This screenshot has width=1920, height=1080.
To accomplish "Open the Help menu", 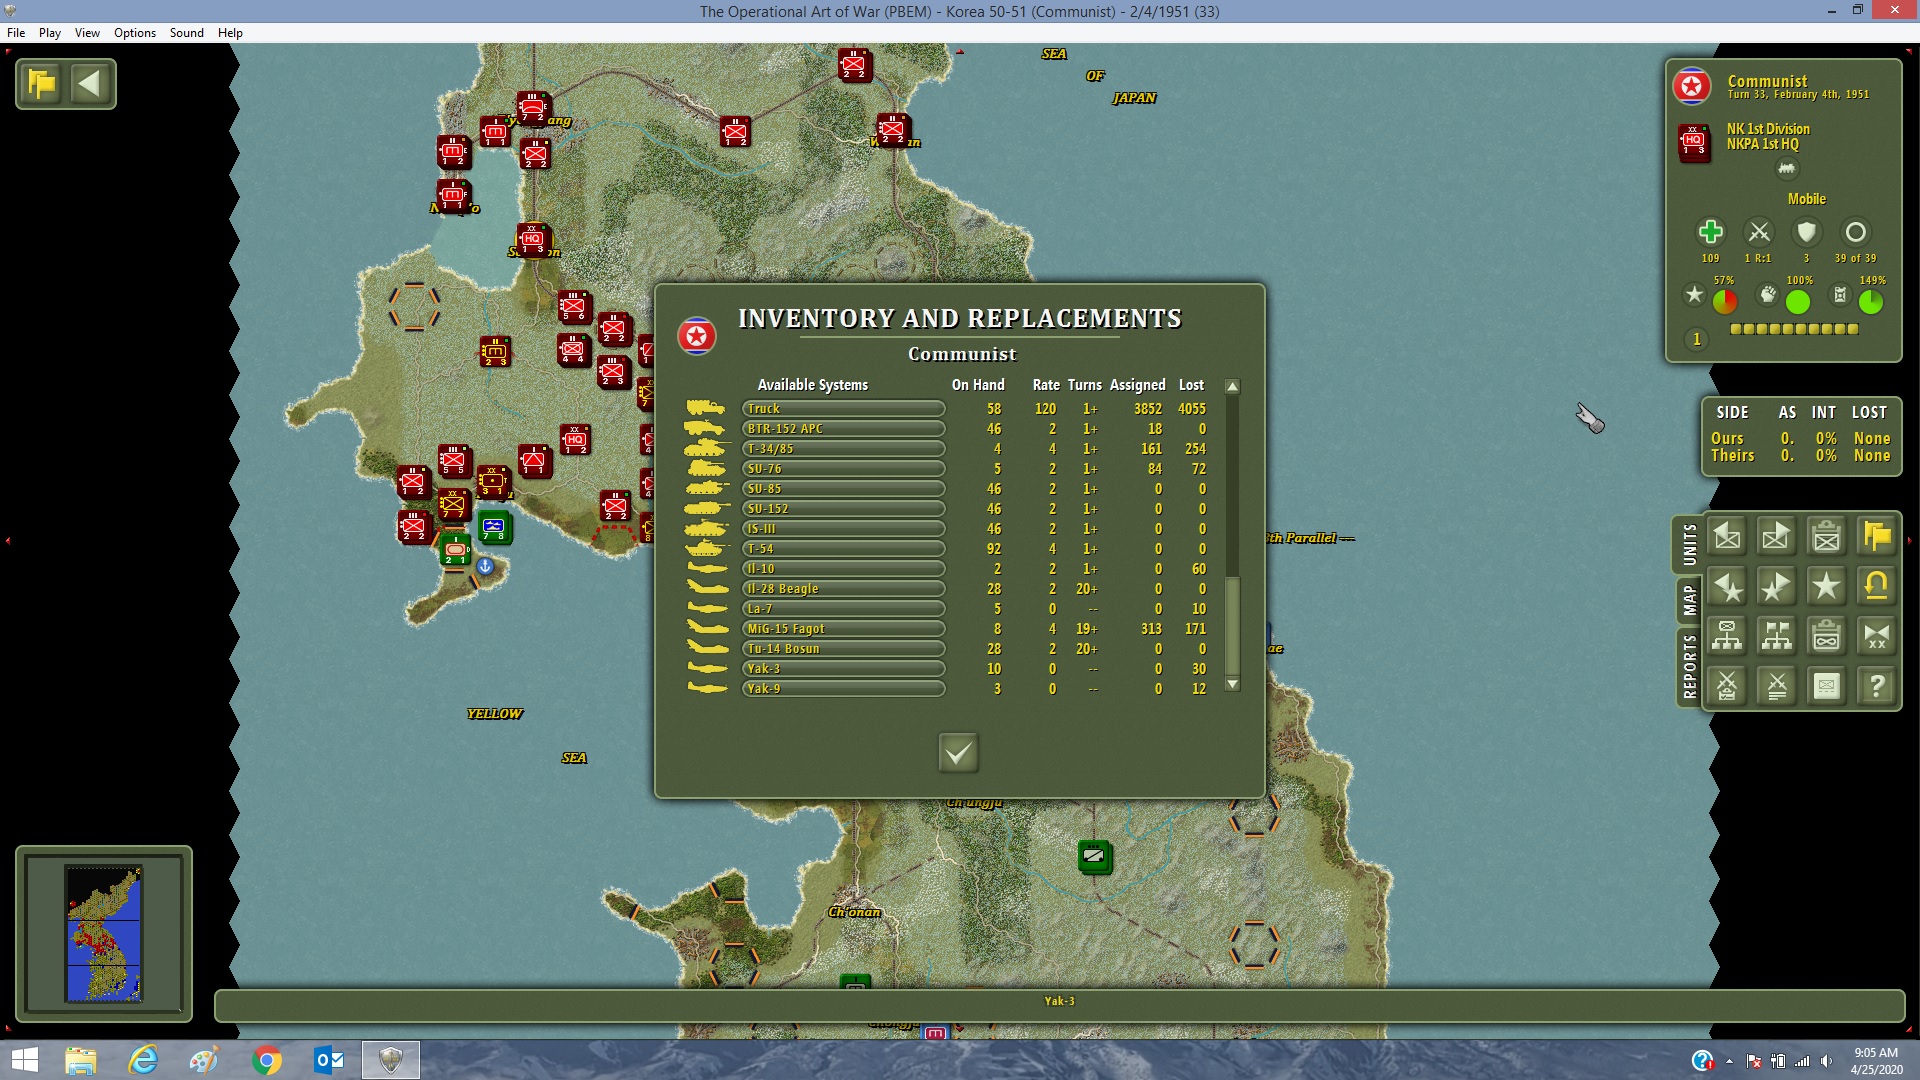I will tap(230, 33).
